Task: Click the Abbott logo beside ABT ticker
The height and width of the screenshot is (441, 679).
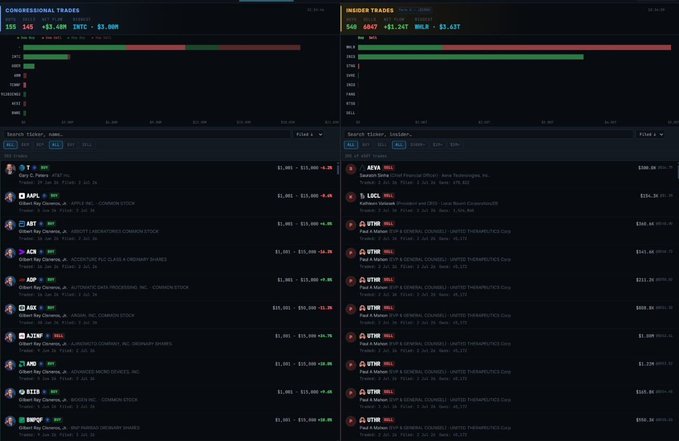Action: [22, 224]
